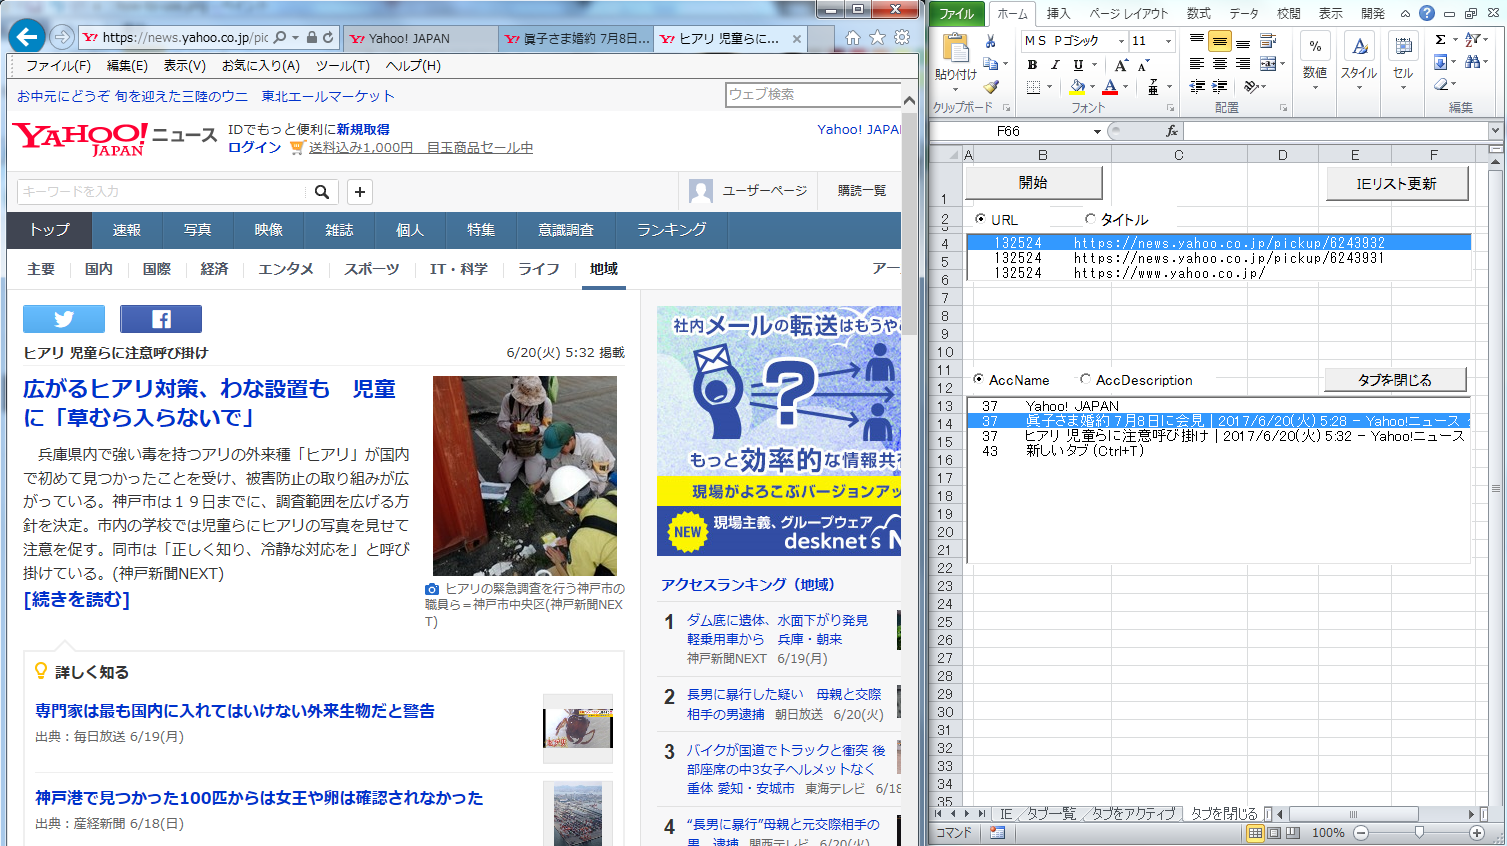Click the browser Back arrow button
This screenshot has height=846, width=1507.
tap(26, 37)
